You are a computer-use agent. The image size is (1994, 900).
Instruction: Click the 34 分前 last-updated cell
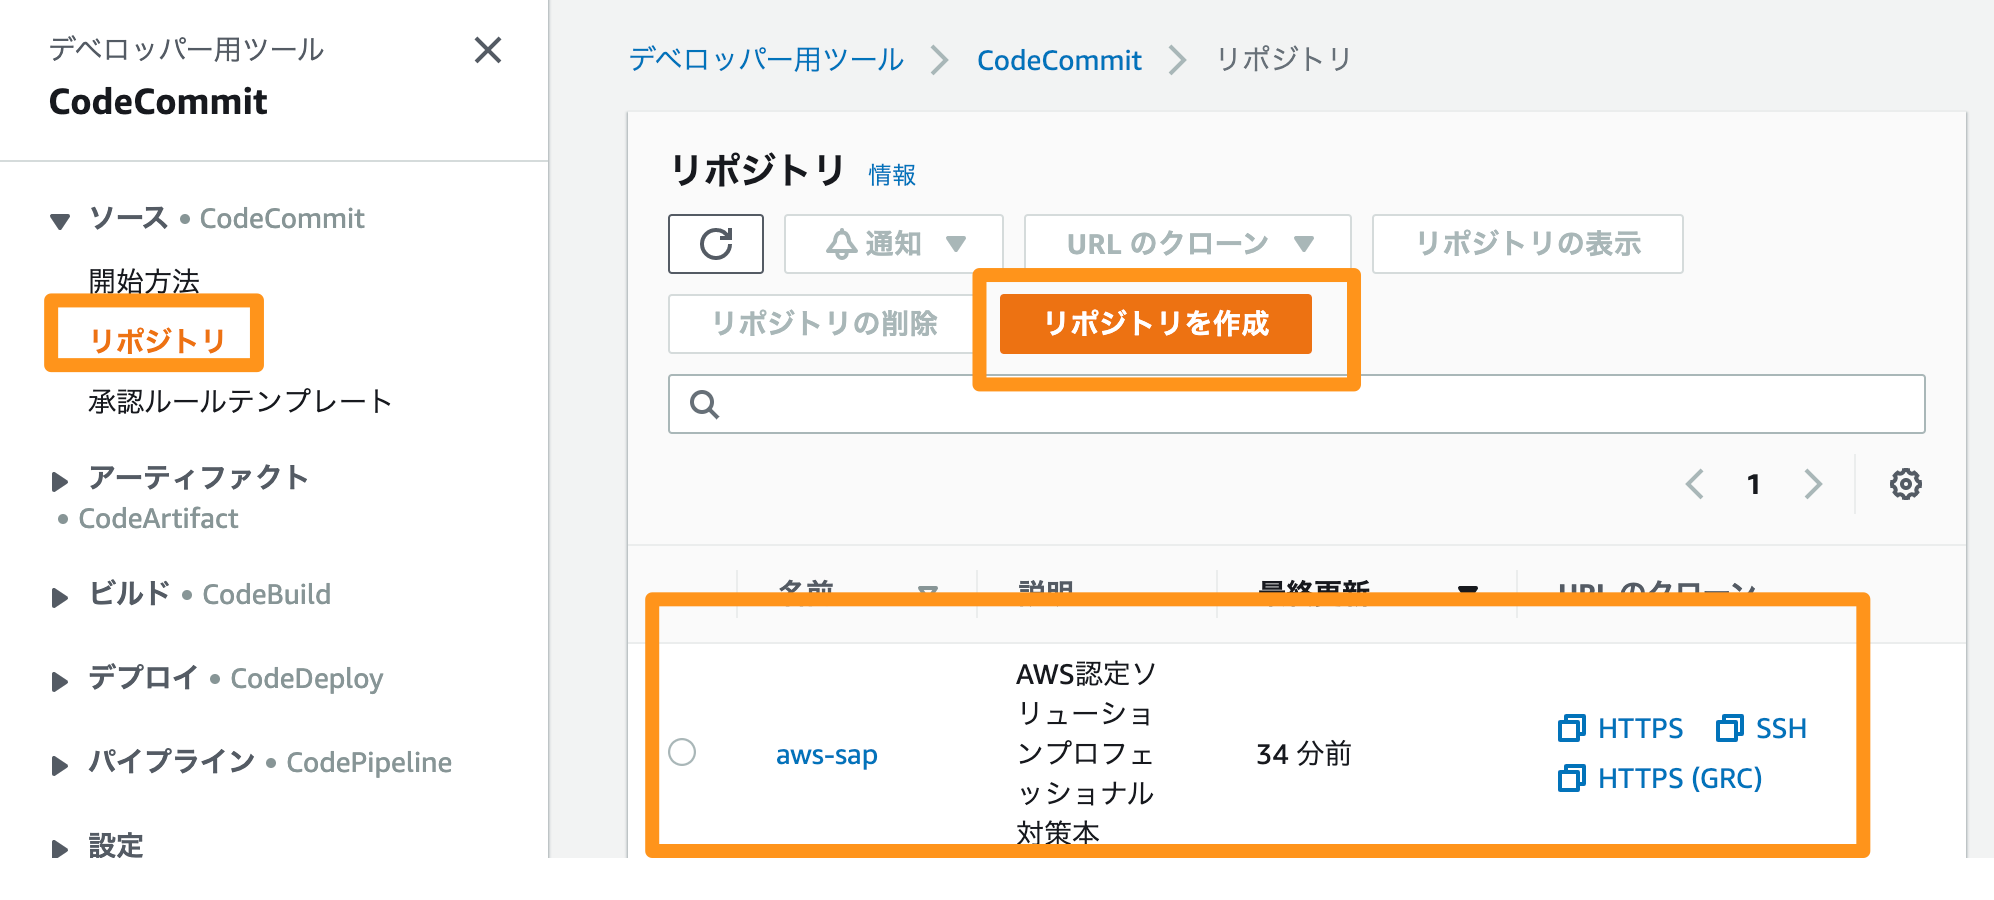(x=1304, y=753)
